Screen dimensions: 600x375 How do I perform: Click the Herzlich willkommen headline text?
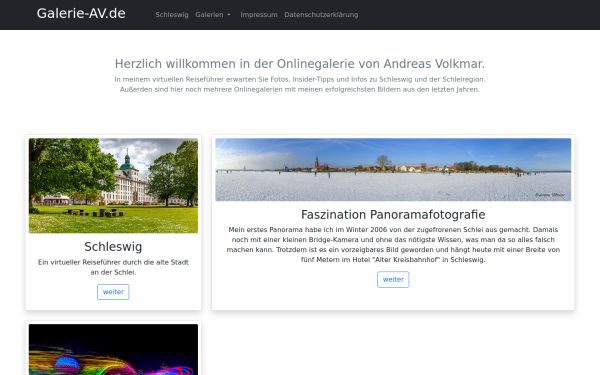(x=300, y=64)
